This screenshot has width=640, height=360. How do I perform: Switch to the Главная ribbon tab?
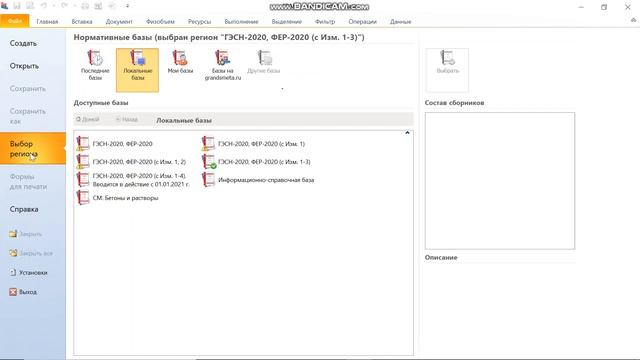point(47,21)
